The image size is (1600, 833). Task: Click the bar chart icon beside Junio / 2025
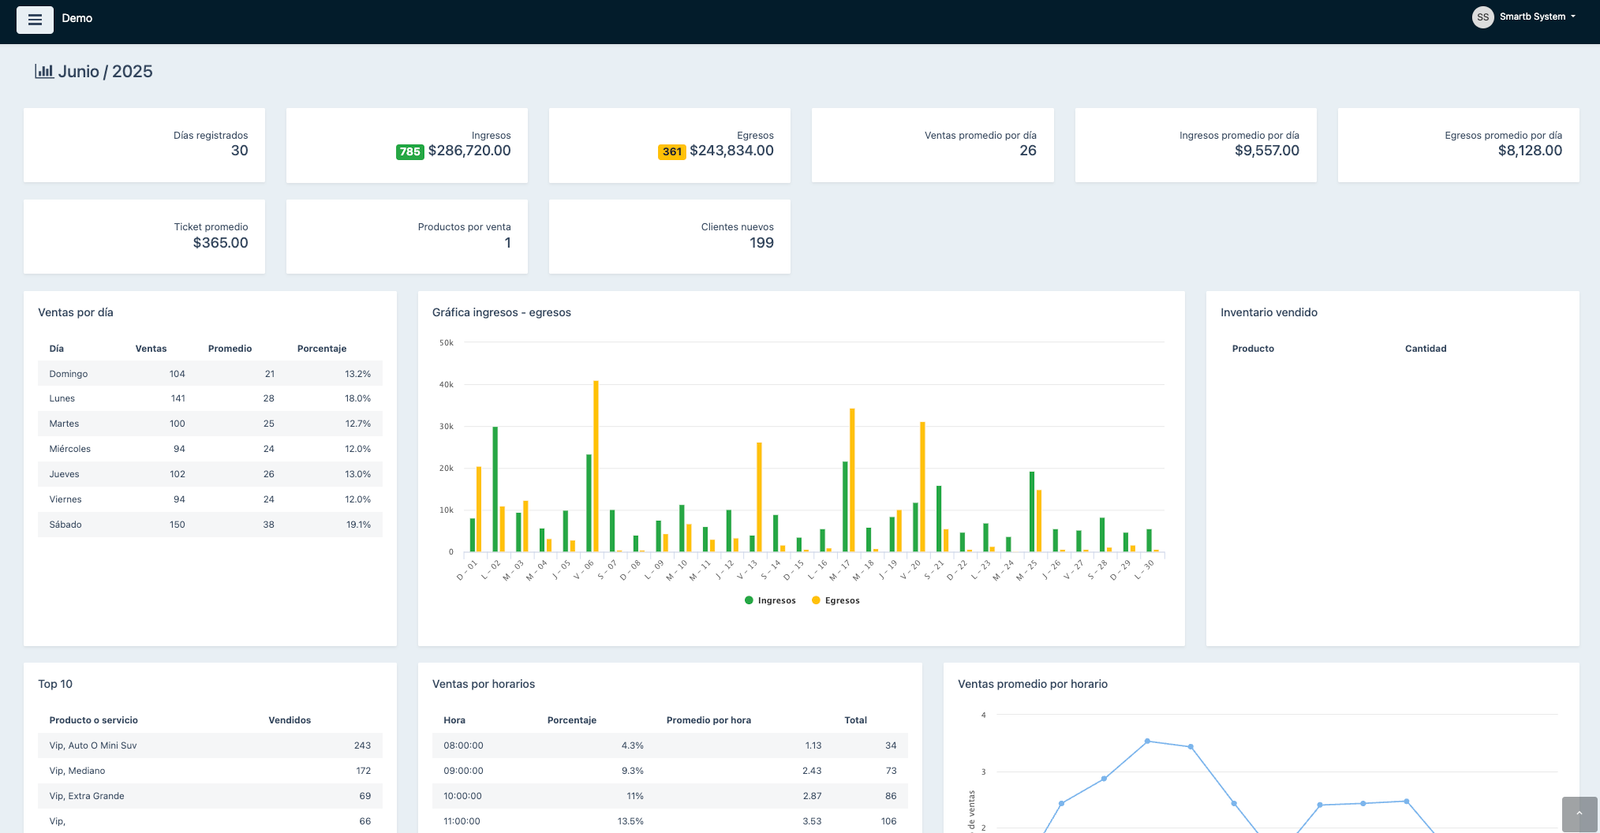pyautogui.click(x=44, y=71)
